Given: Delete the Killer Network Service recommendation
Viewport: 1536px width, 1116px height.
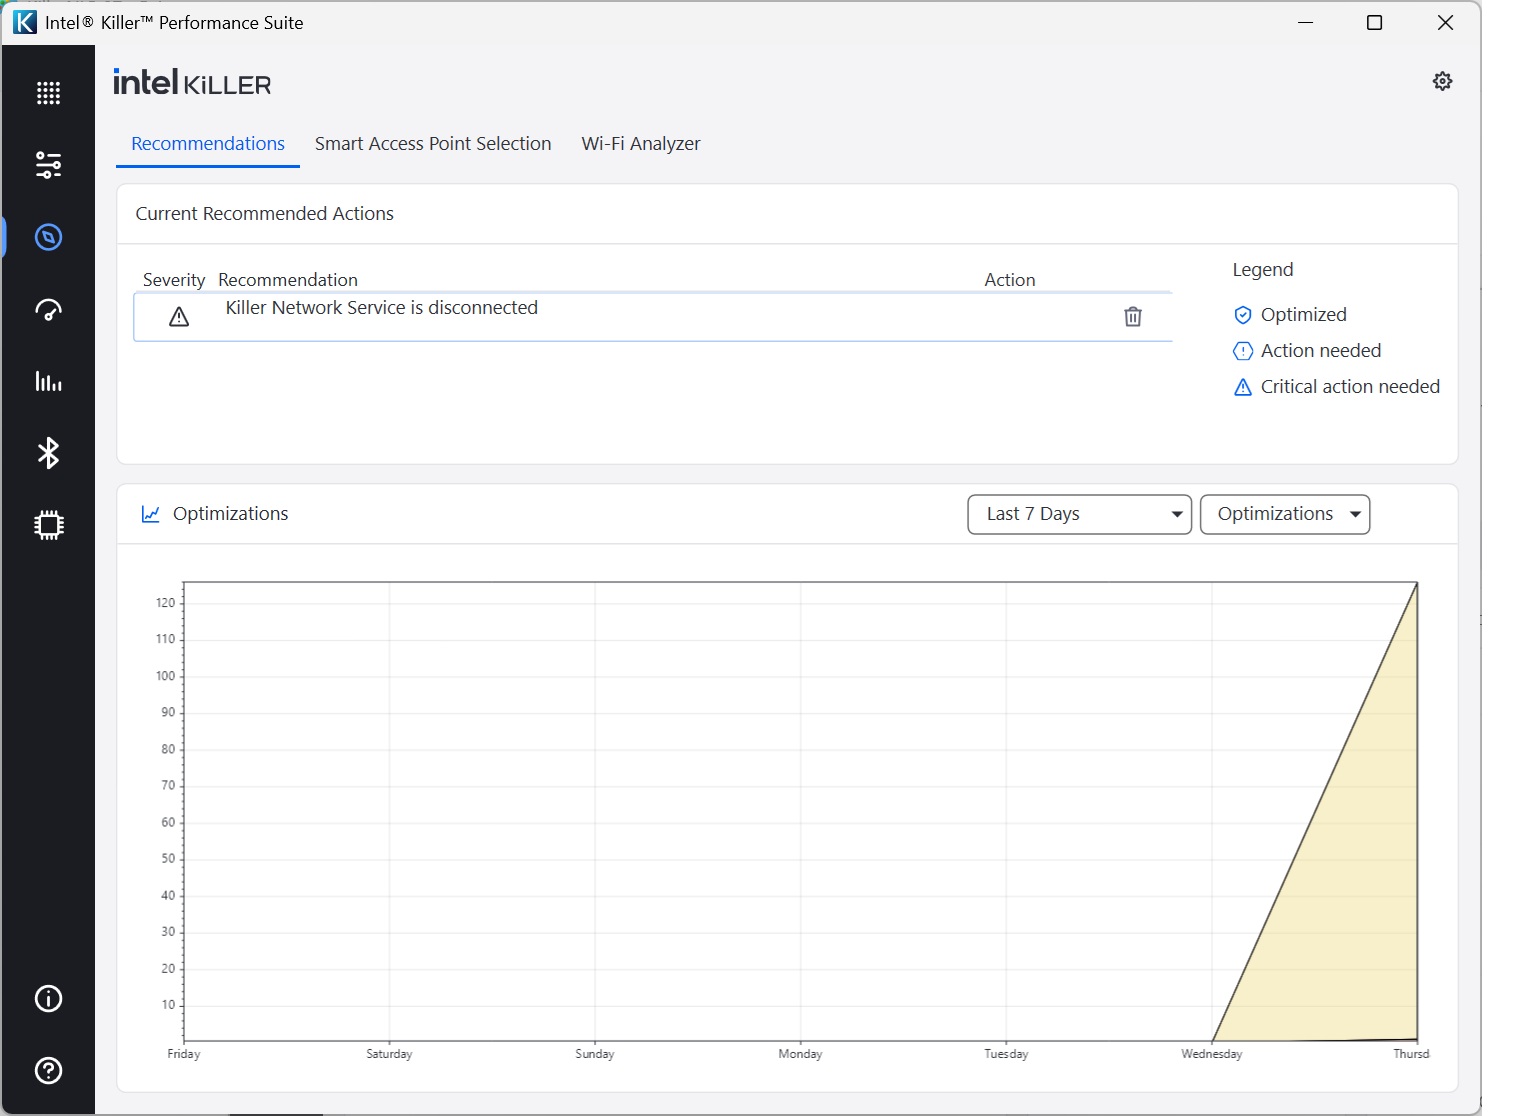Looking at the screenshot, I should pyautogui.click(x=1132, y=317).
